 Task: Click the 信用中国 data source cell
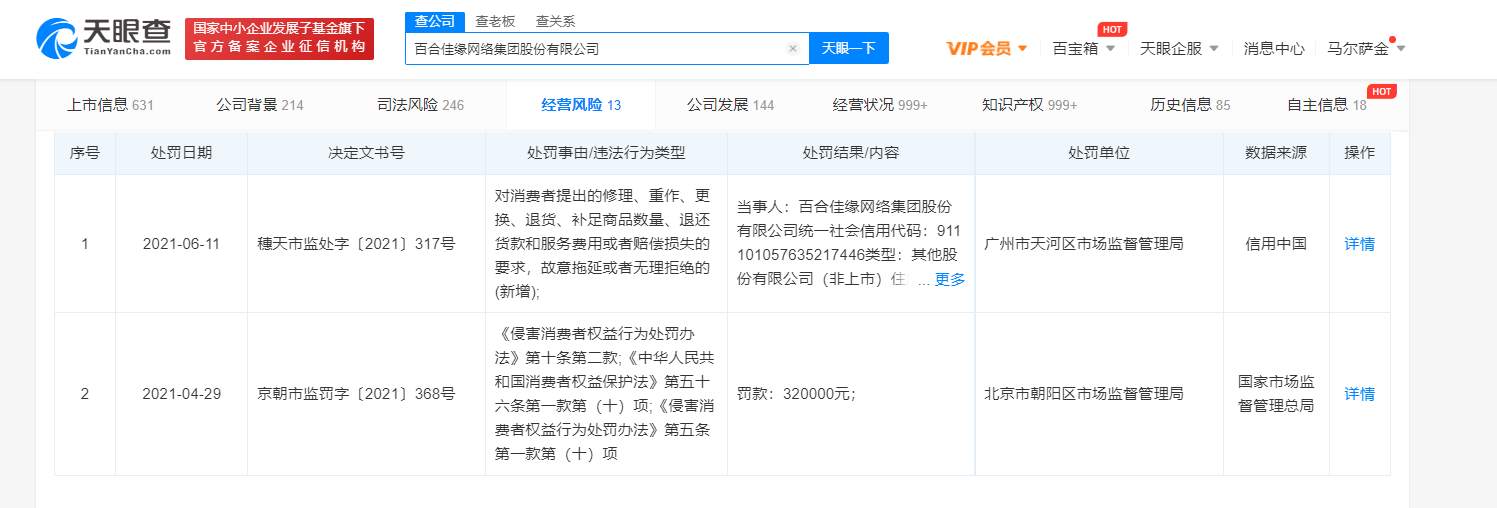pos(1276,244)
